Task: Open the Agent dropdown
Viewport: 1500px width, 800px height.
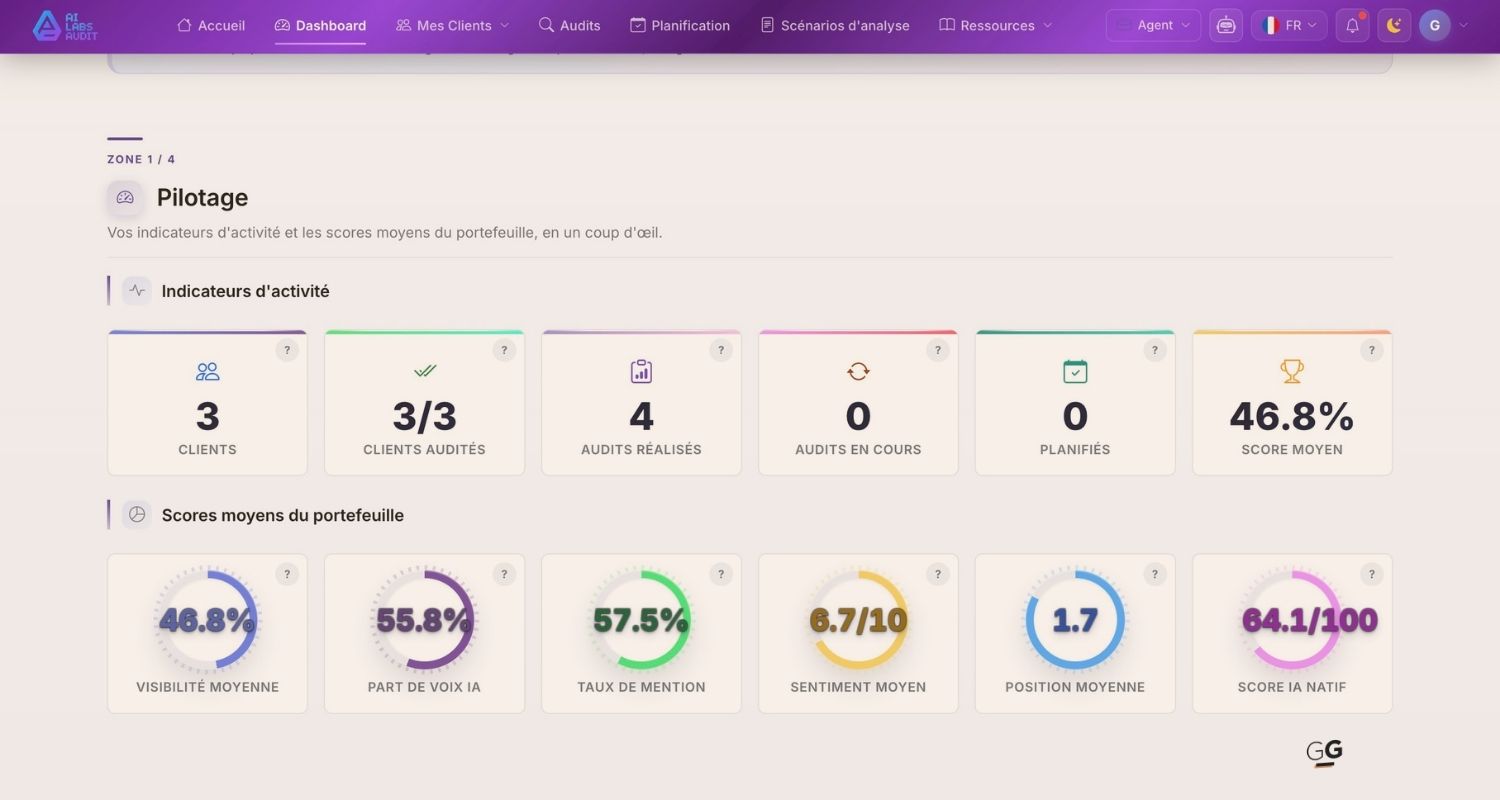Action: (1153, 25)
